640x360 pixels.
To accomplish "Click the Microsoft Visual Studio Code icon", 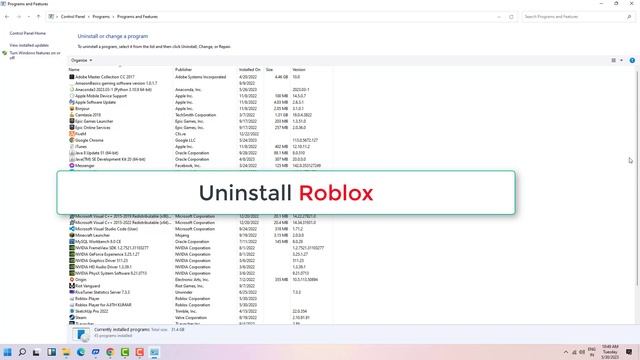I will tap(71, 229).
